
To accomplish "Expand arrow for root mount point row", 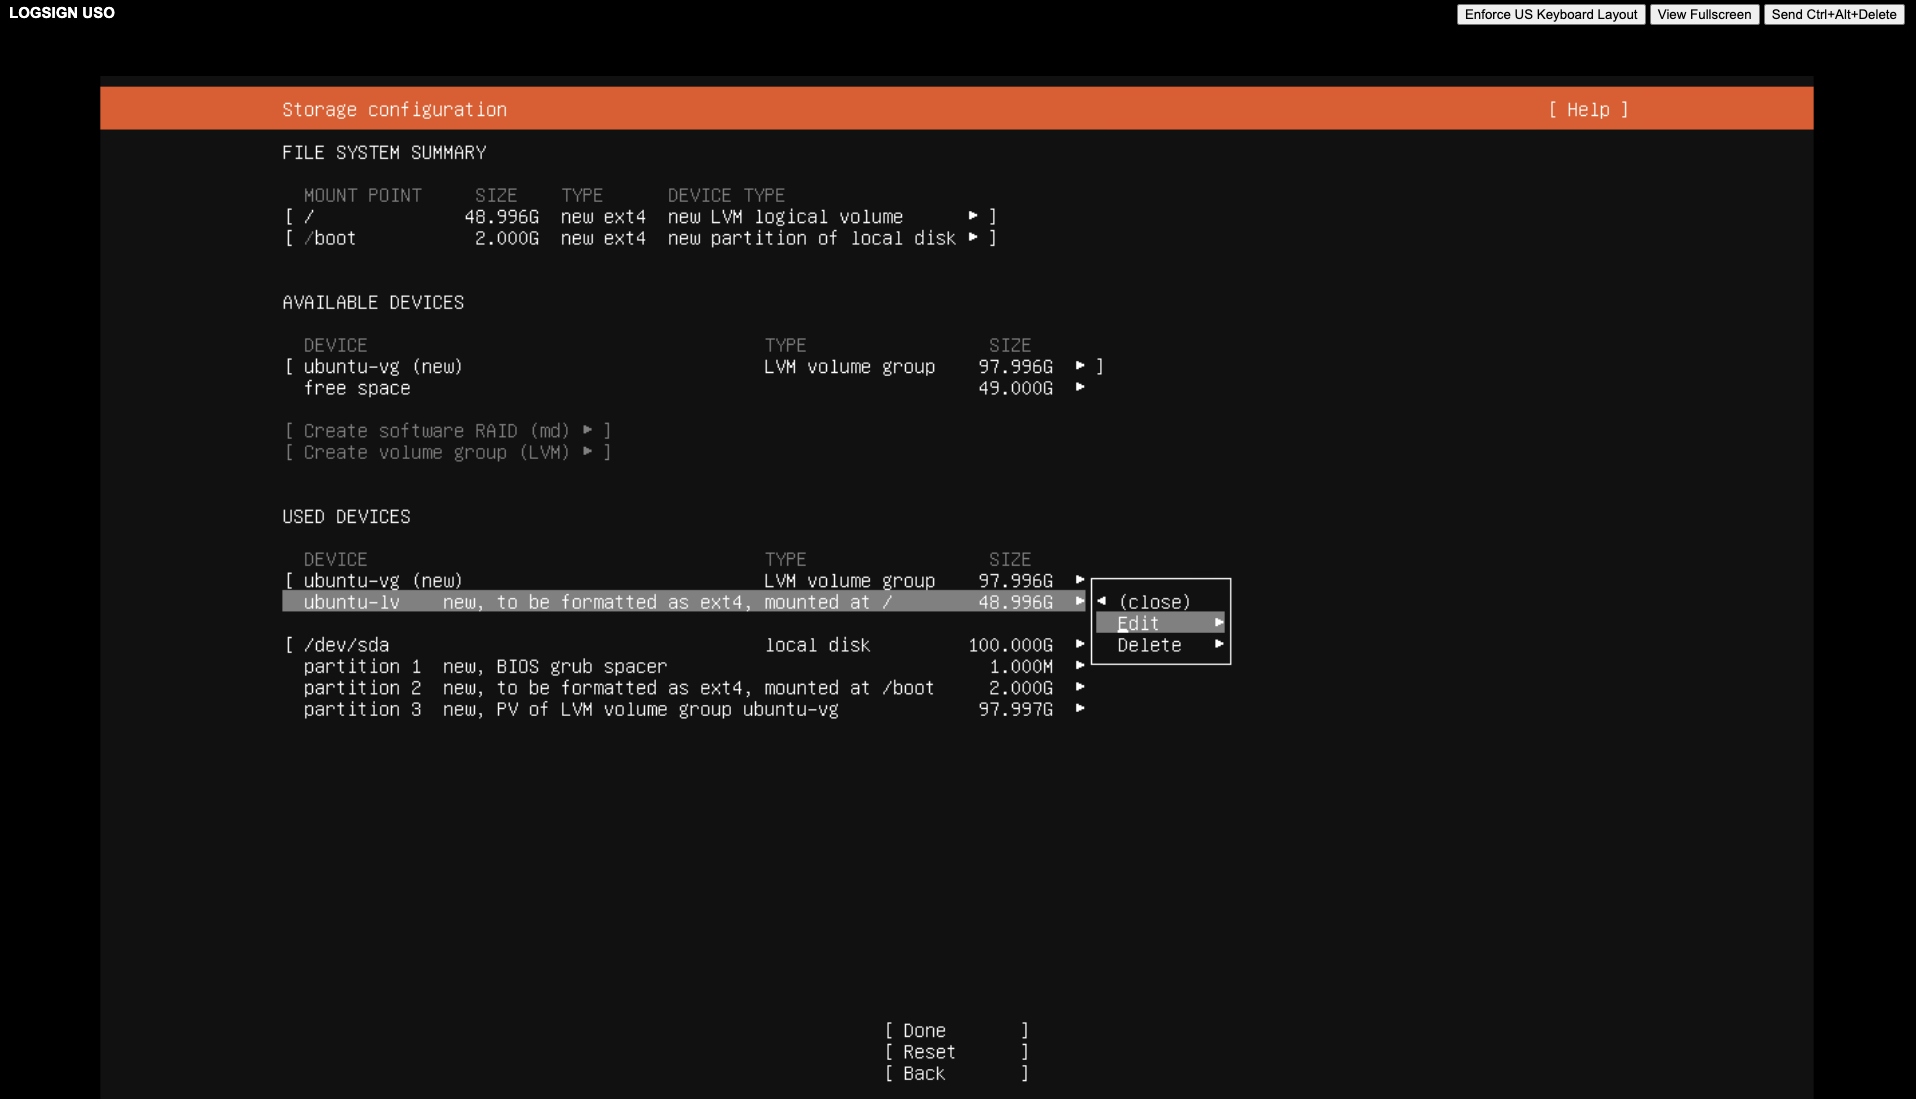I will [x=973, y=216].
